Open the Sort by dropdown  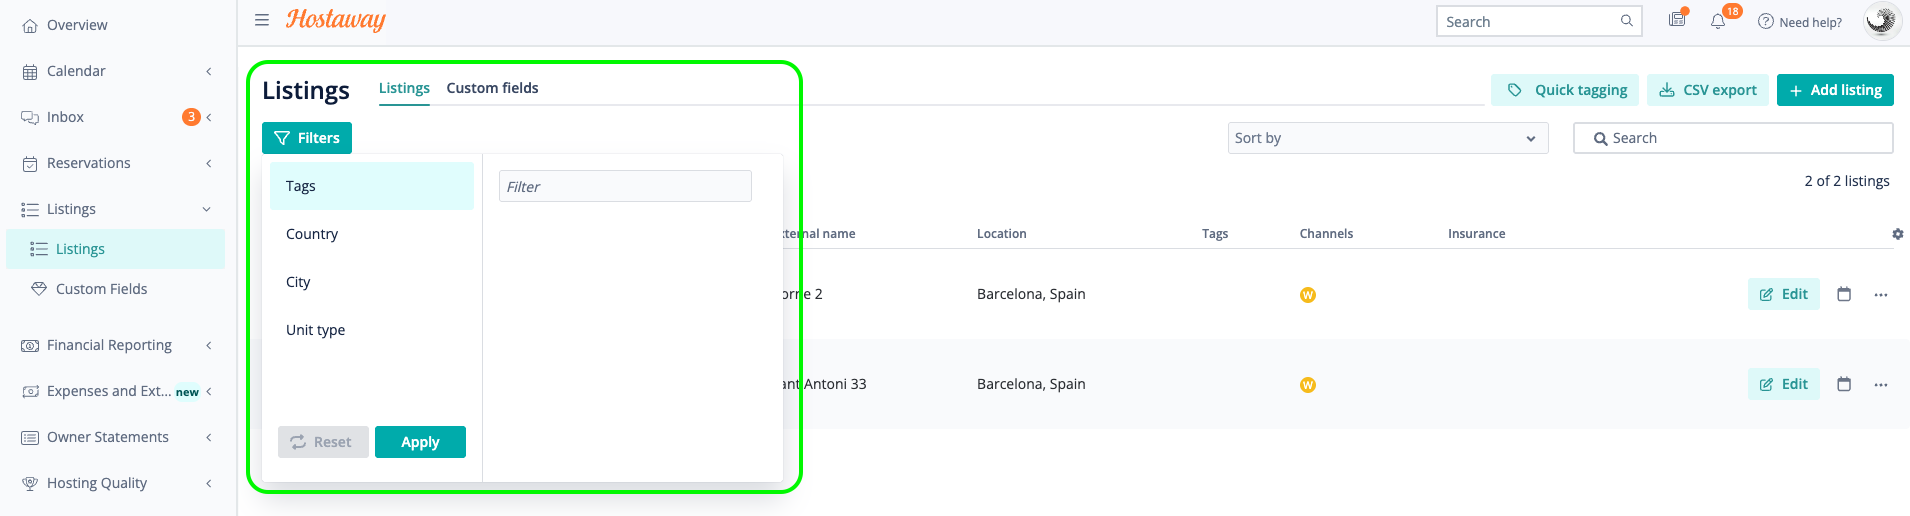1388,138
